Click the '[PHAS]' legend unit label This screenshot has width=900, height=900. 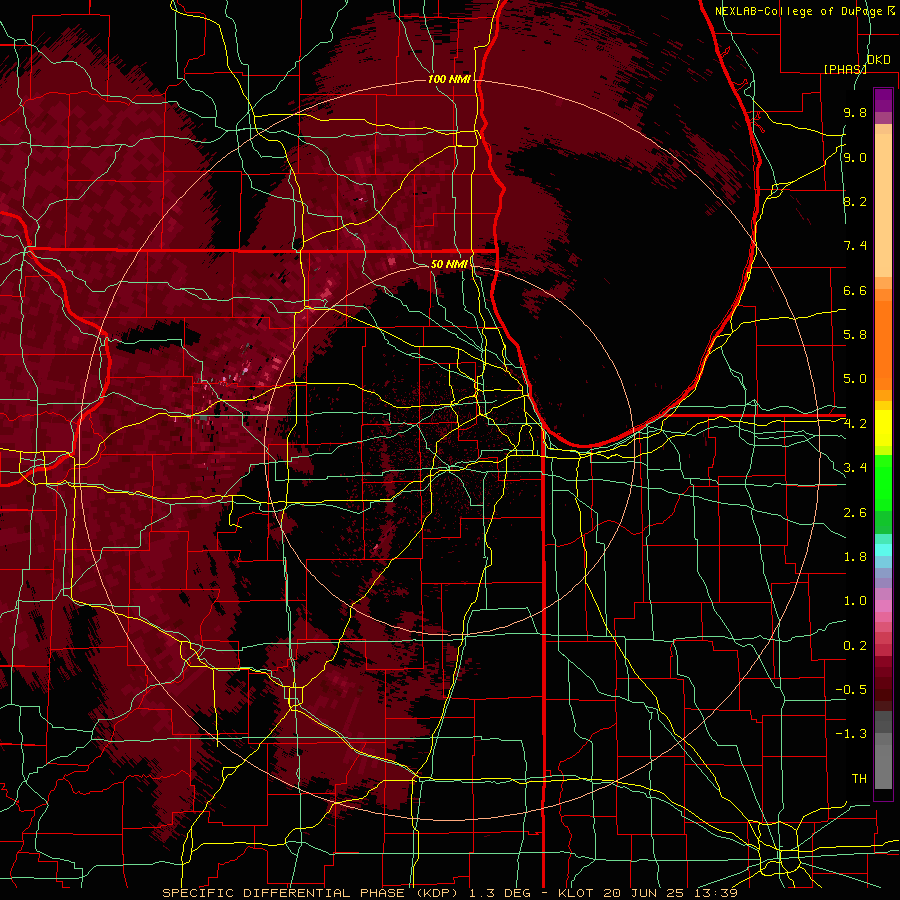coord(844,69)
